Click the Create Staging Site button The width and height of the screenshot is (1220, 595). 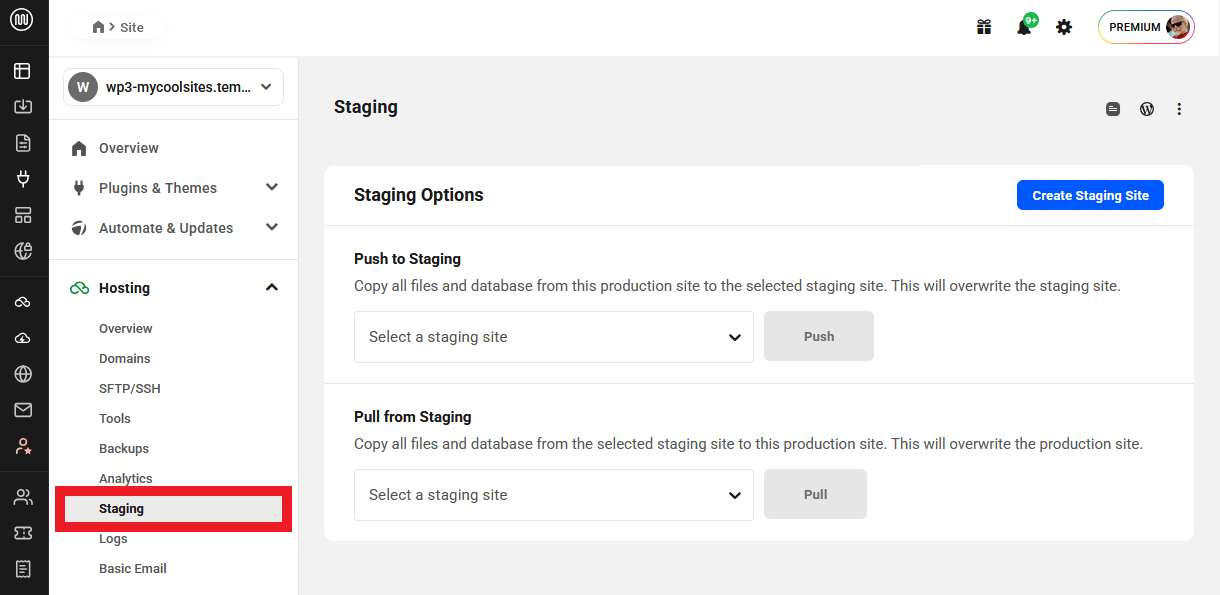pyautogui.click(x=1090, y=195)
